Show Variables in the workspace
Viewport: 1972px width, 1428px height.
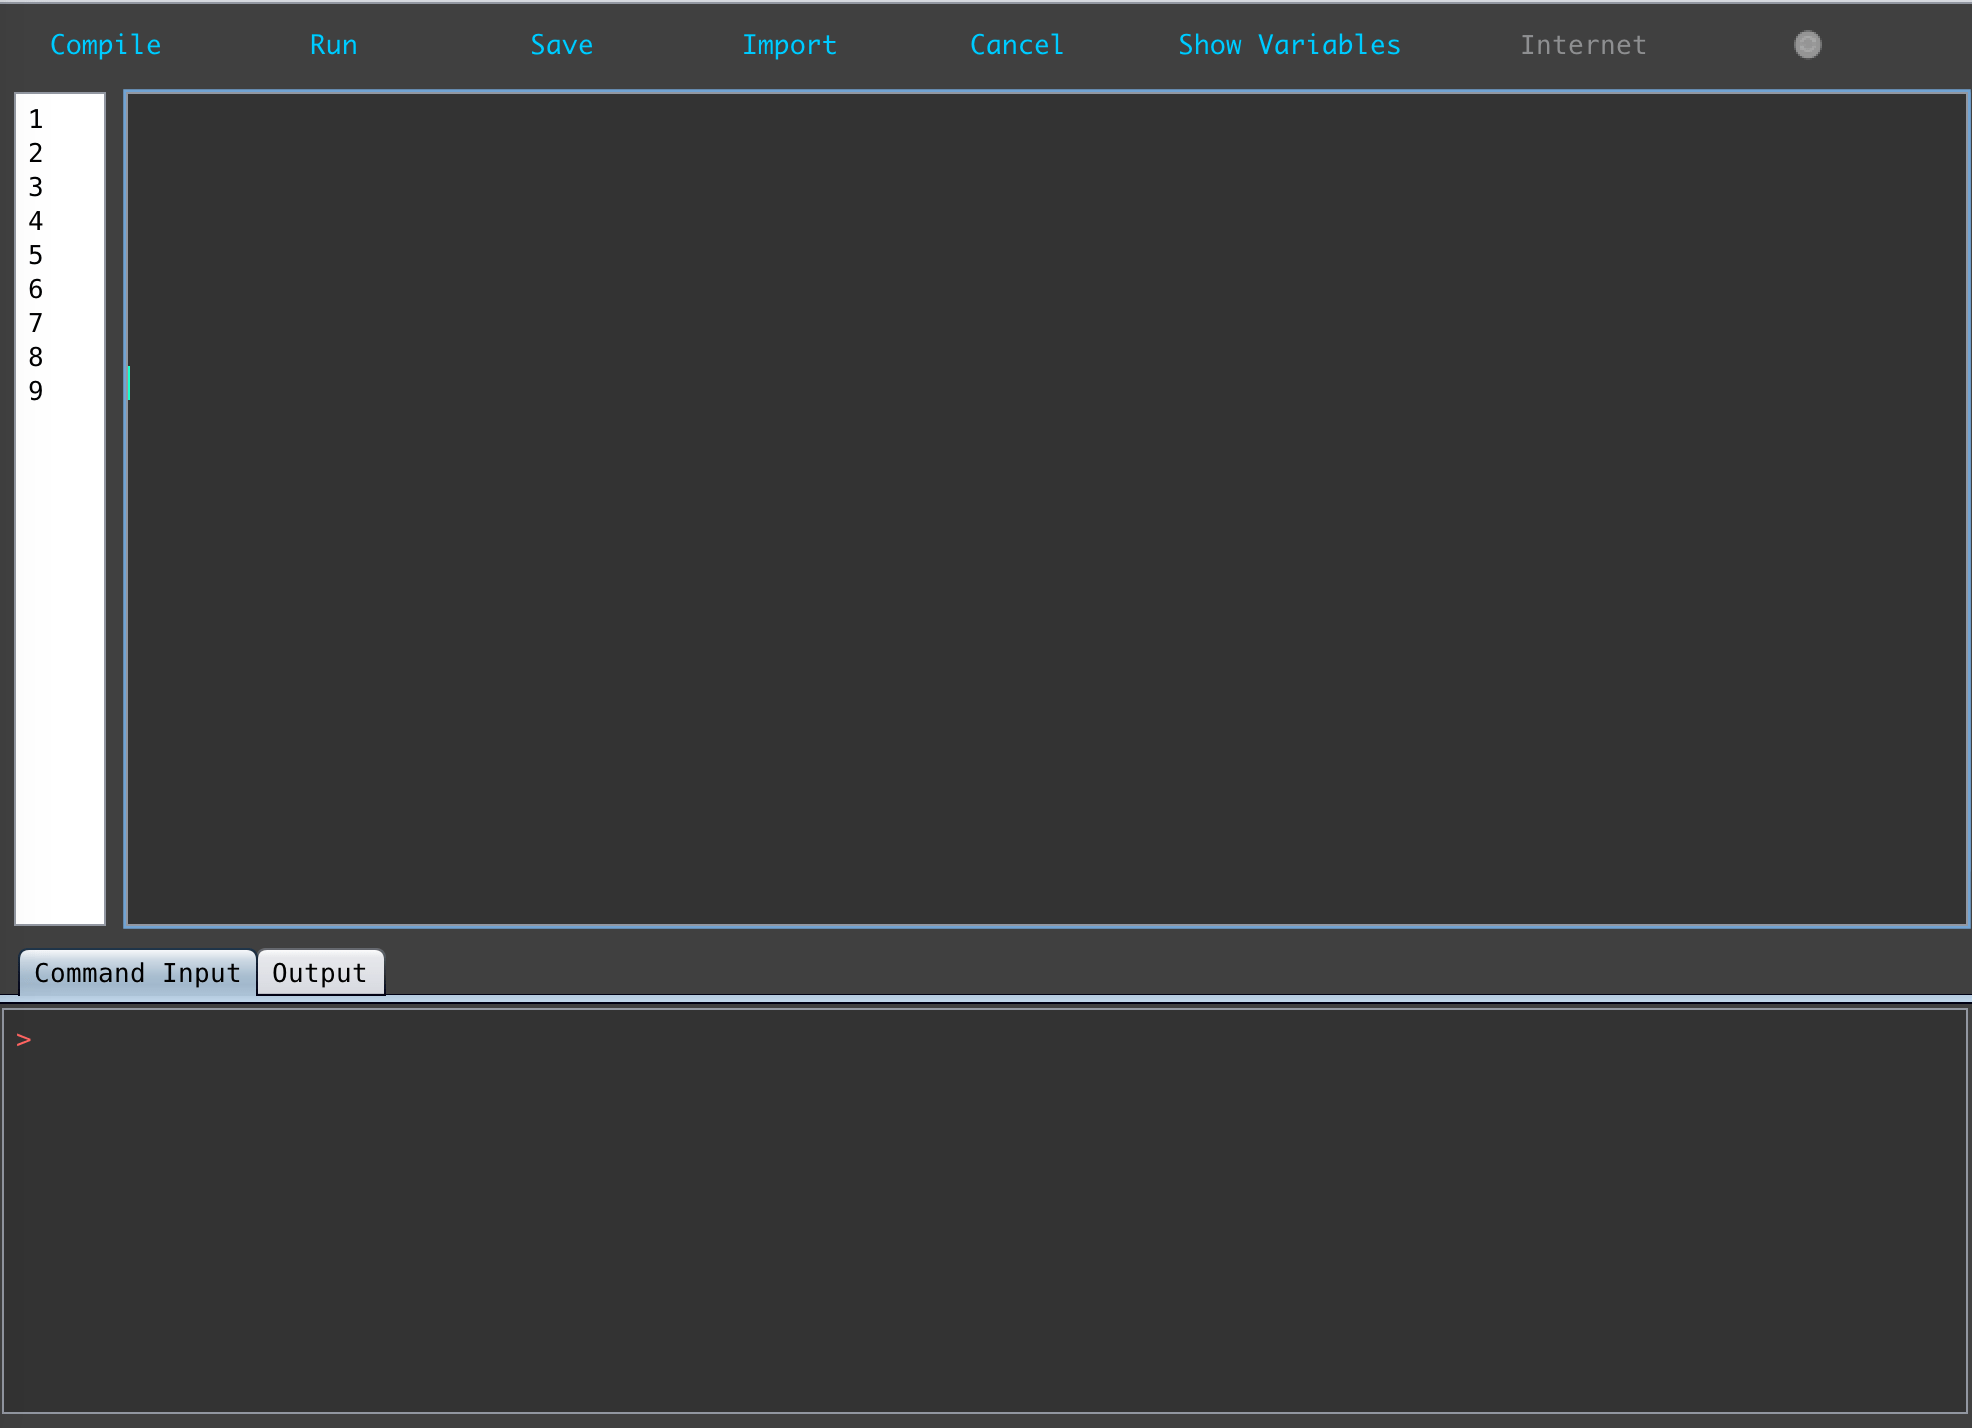click(1289, 44)
